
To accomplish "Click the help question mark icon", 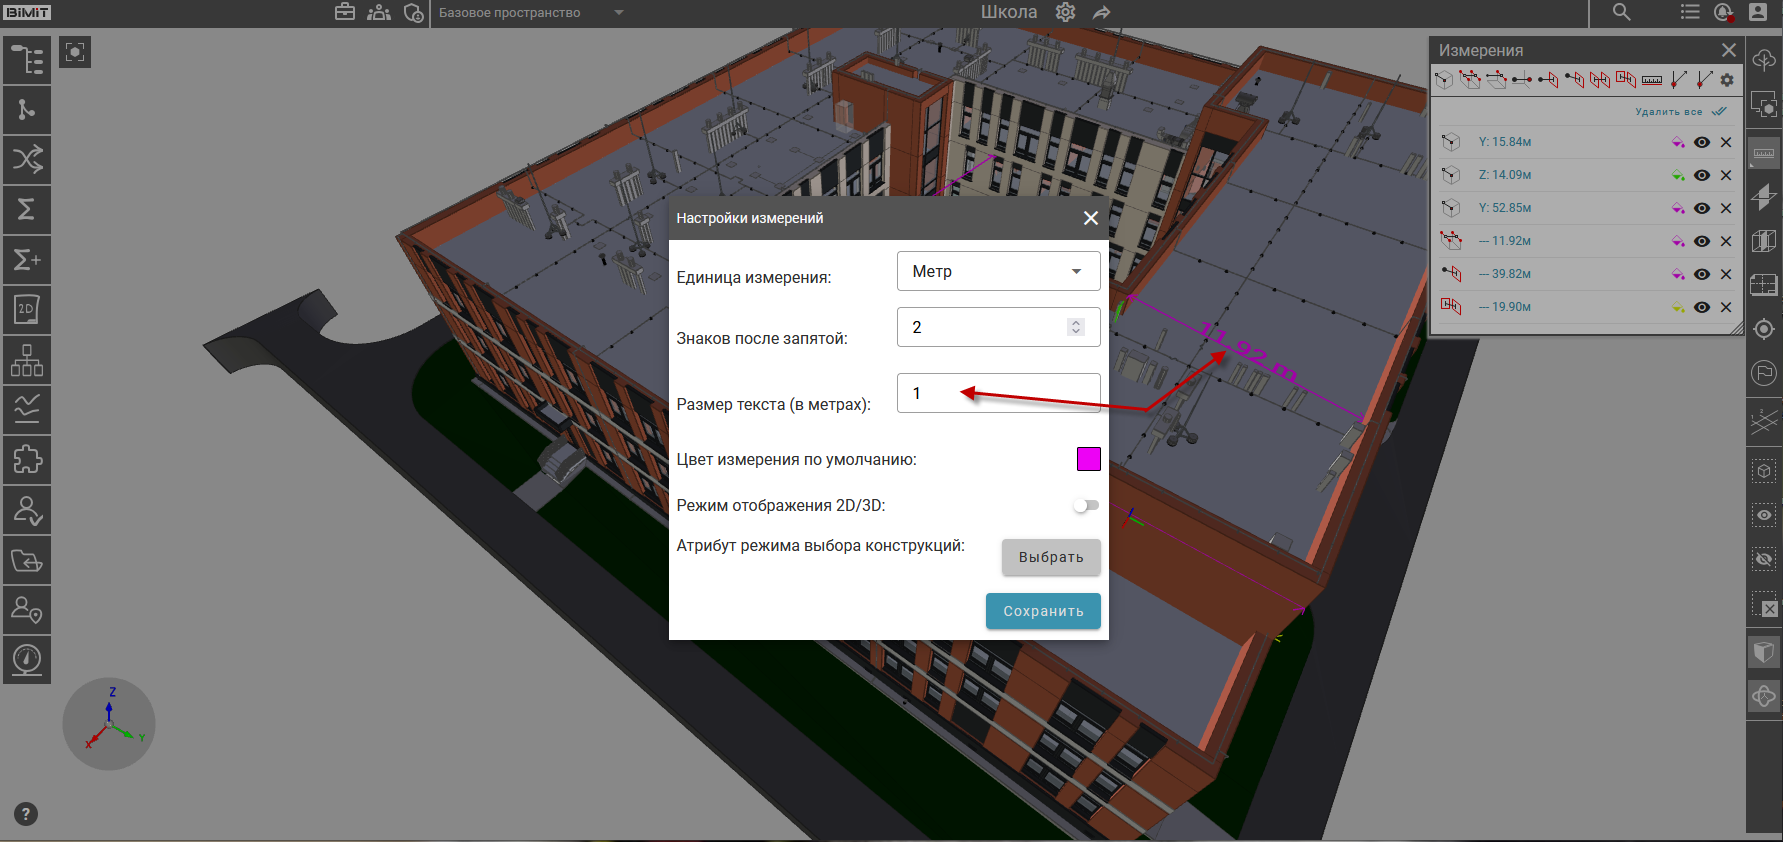I will (26, 814).
